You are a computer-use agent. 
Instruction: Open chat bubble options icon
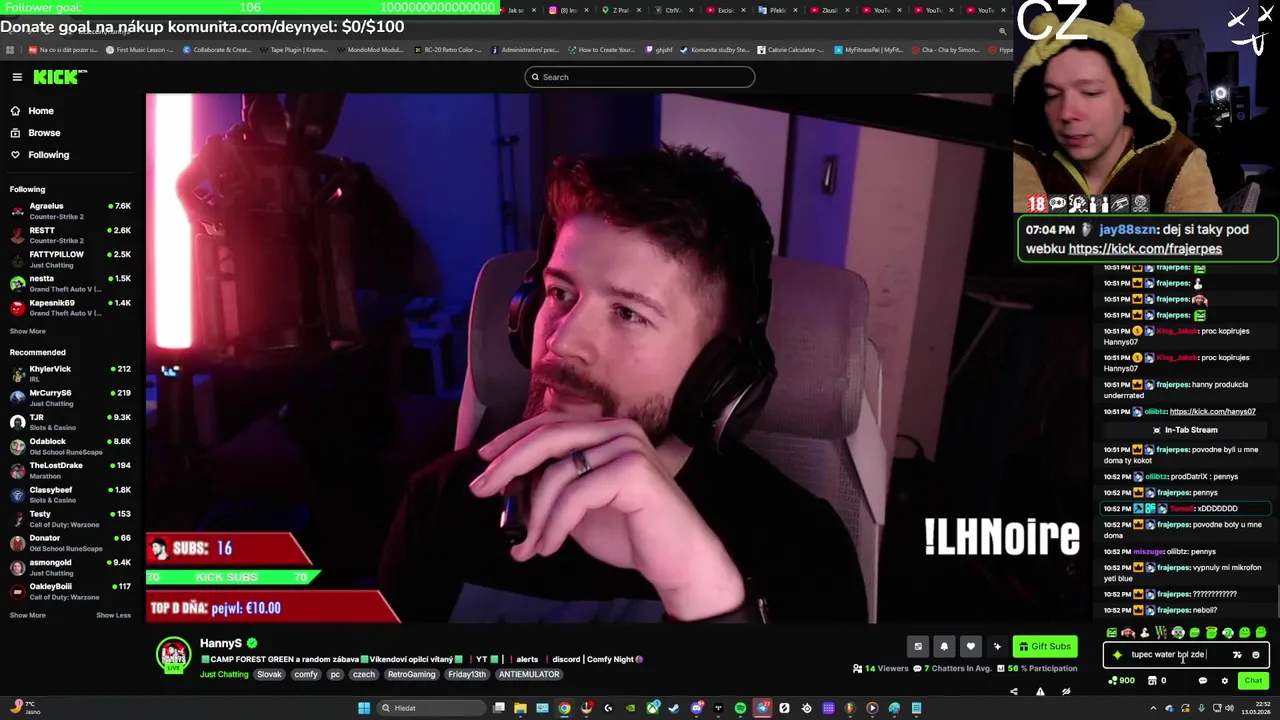coord(1203,681)
